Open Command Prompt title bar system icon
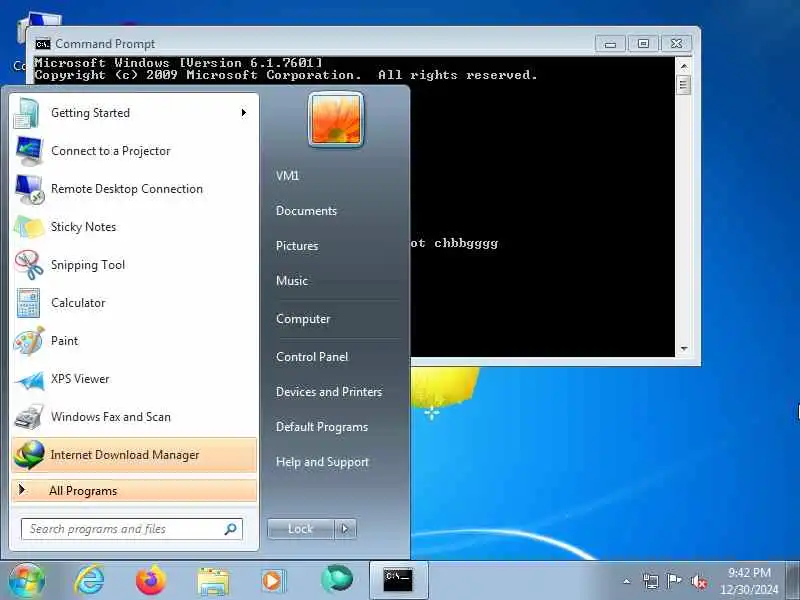800x600 pixels. [x=43, y=44]
